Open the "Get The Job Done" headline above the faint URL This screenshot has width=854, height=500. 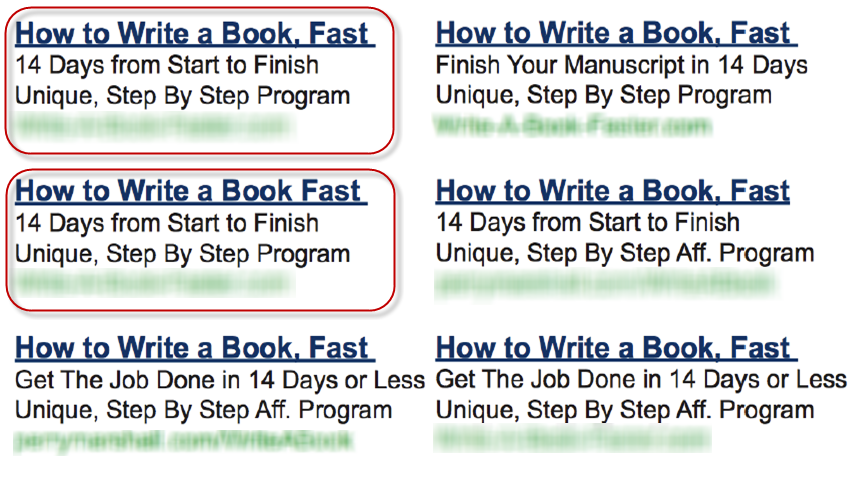[x=616, y=348]
